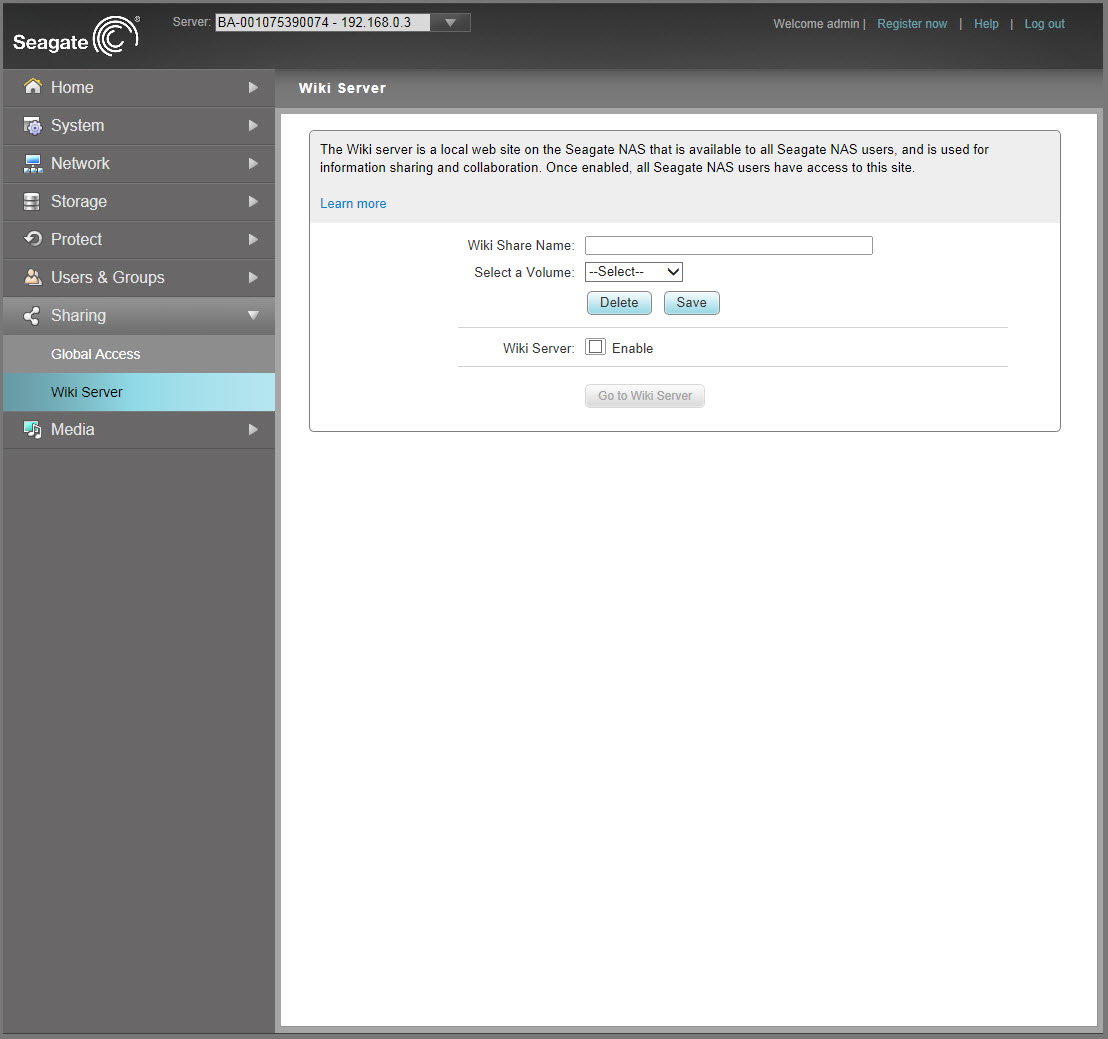Click the Wiki Server page heading
The height and width of the screenshot is (1039, 1108).
[x=342, y=88]
